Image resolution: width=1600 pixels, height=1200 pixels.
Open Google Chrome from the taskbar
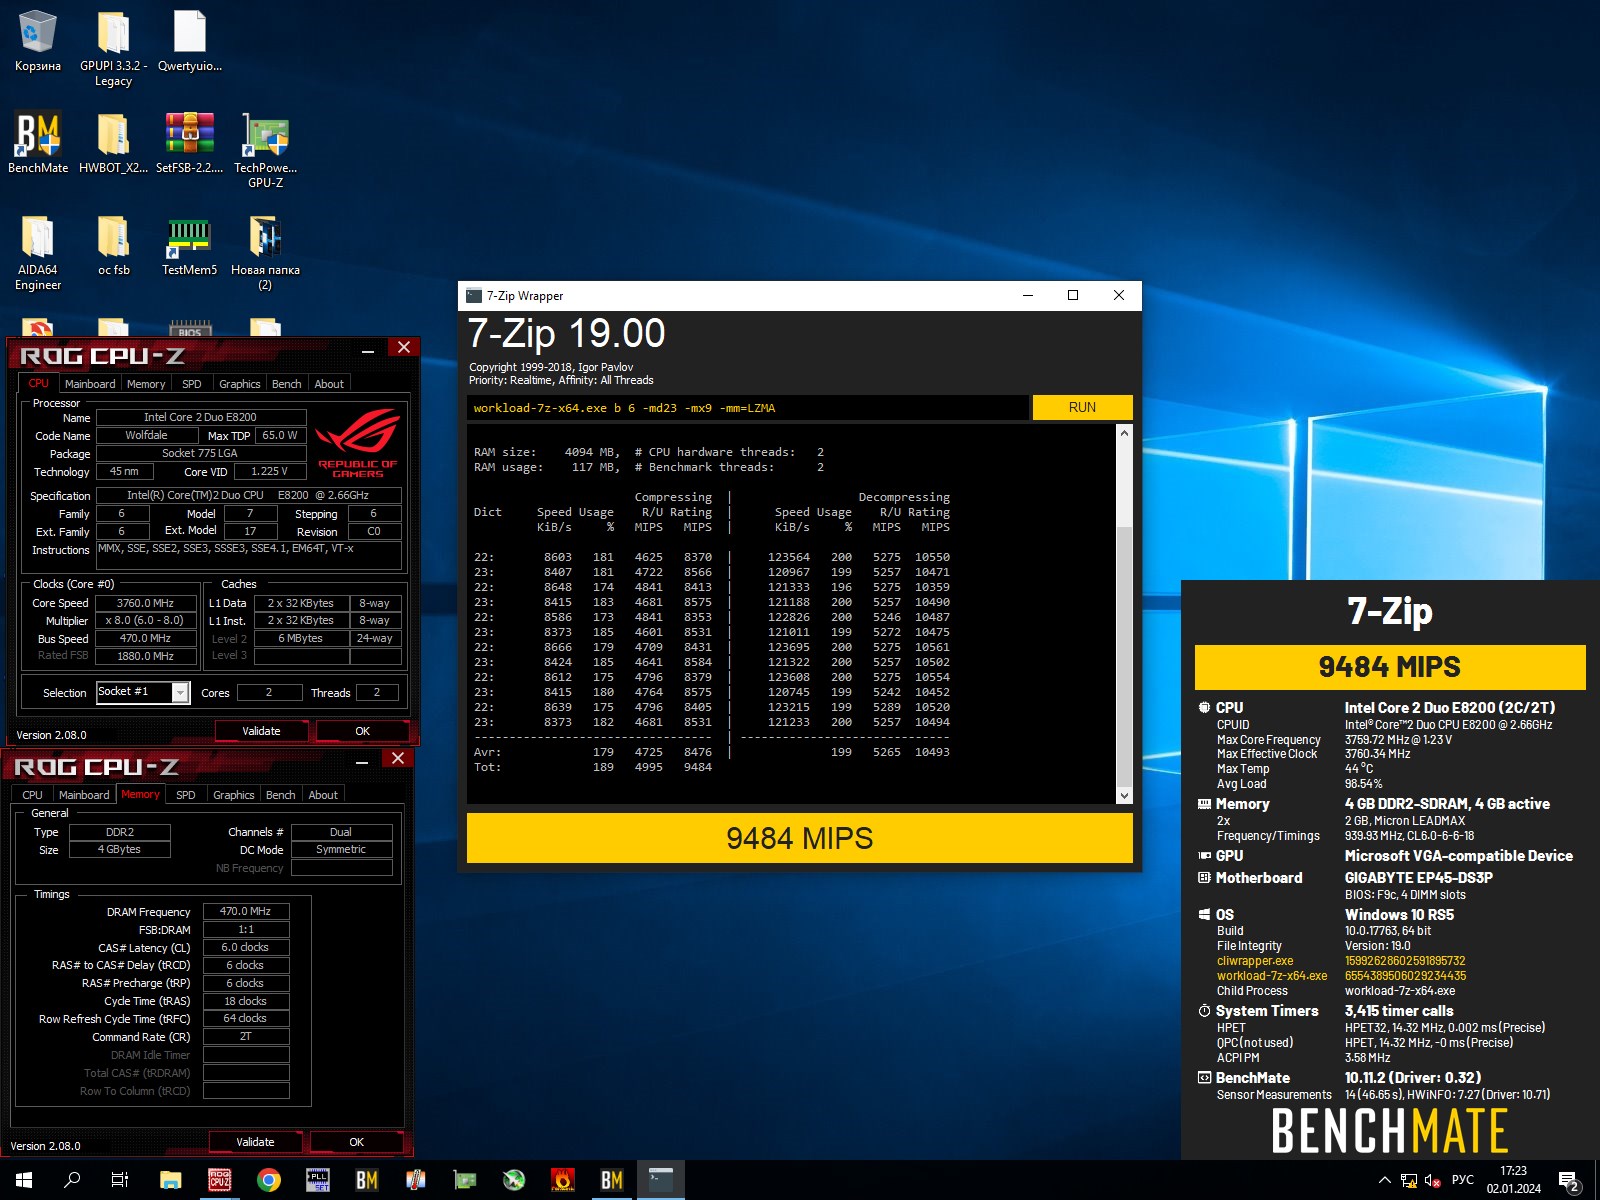click(x=269, y=1180)
